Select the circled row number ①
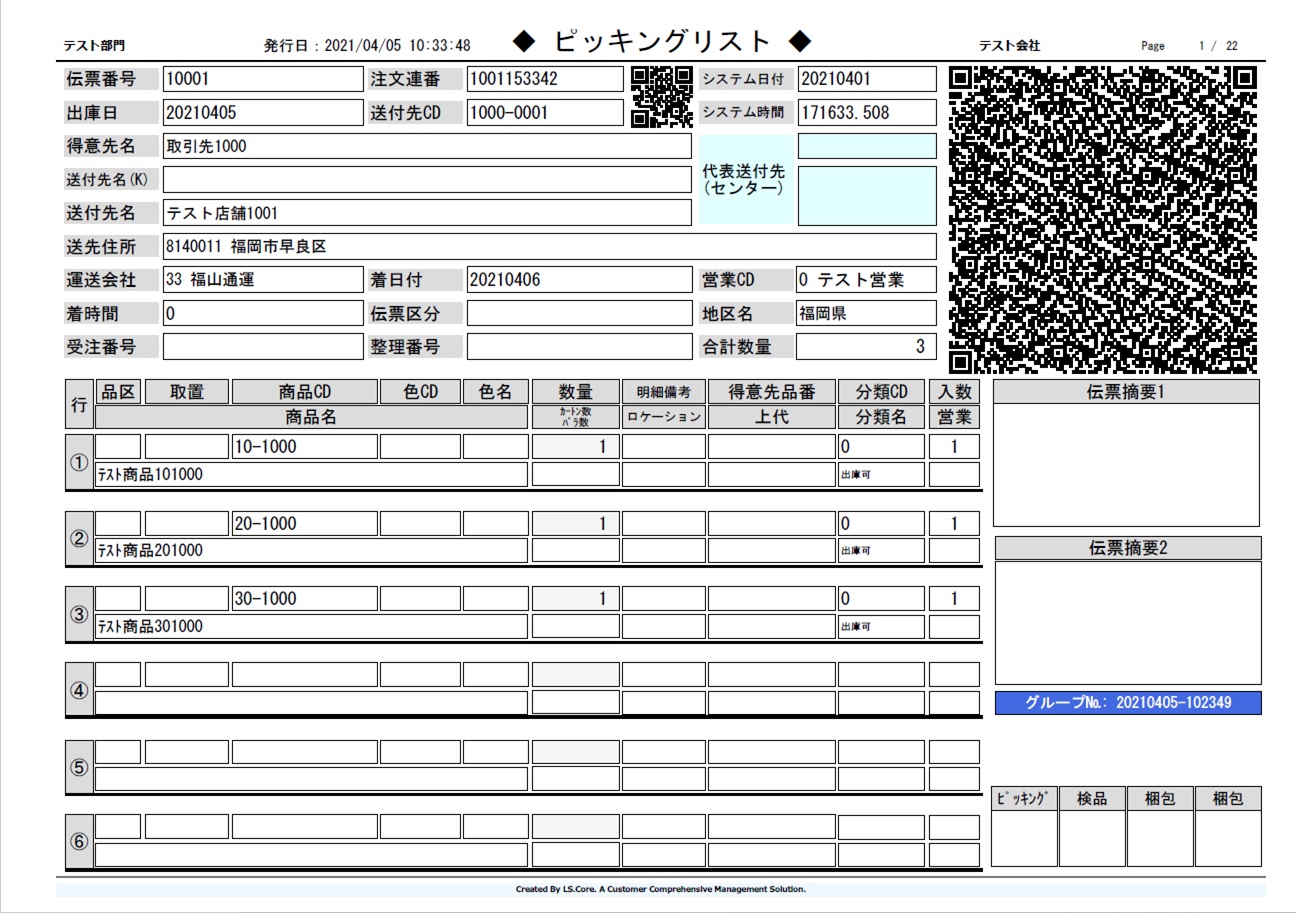The image size is (1296, 913). (x=79, y=462)
